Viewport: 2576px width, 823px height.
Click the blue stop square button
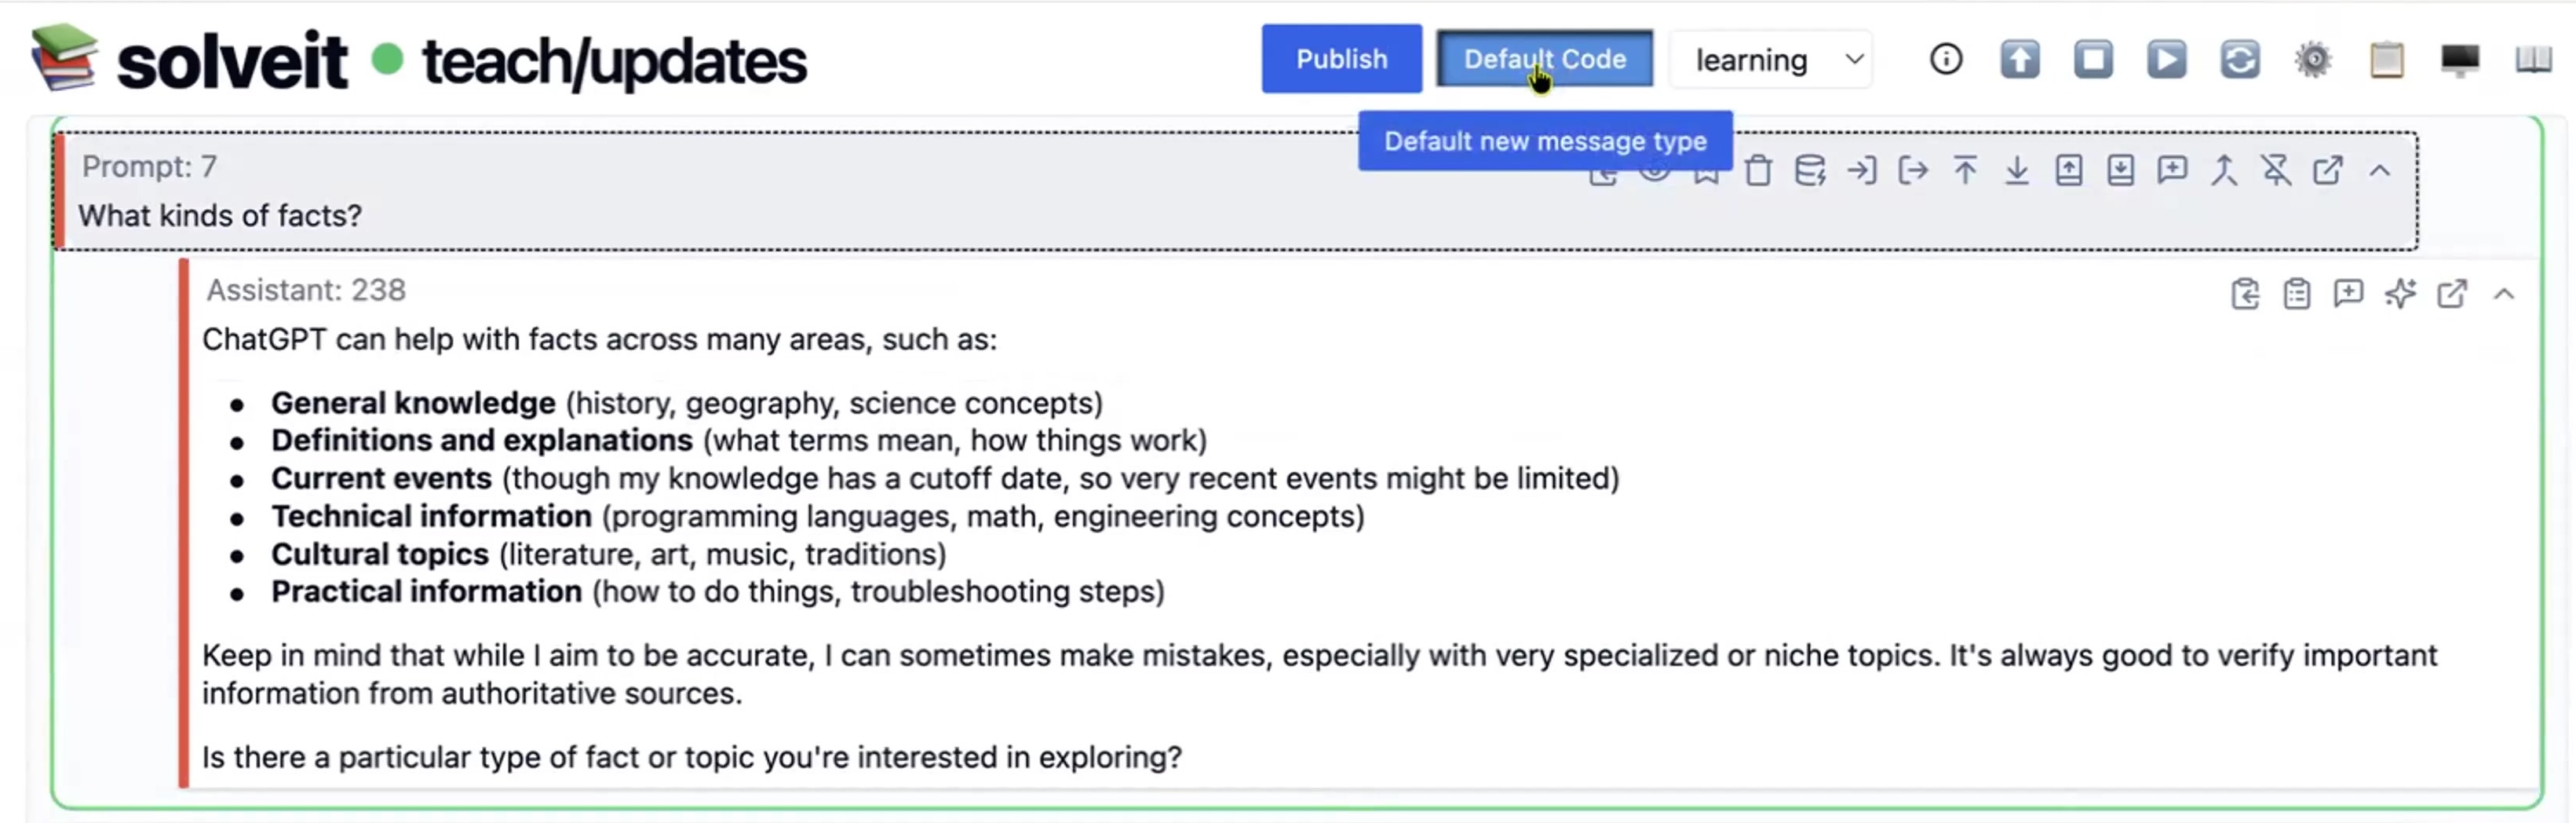[x=2093, y=60]
